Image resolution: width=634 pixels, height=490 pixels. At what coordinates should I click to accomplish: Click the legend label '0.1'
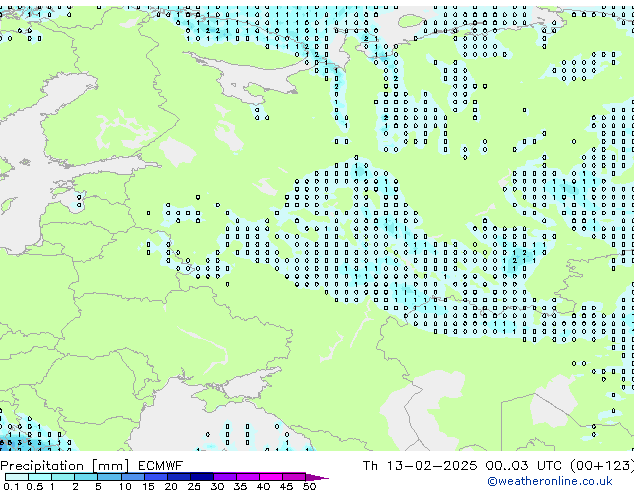(11, 486)
